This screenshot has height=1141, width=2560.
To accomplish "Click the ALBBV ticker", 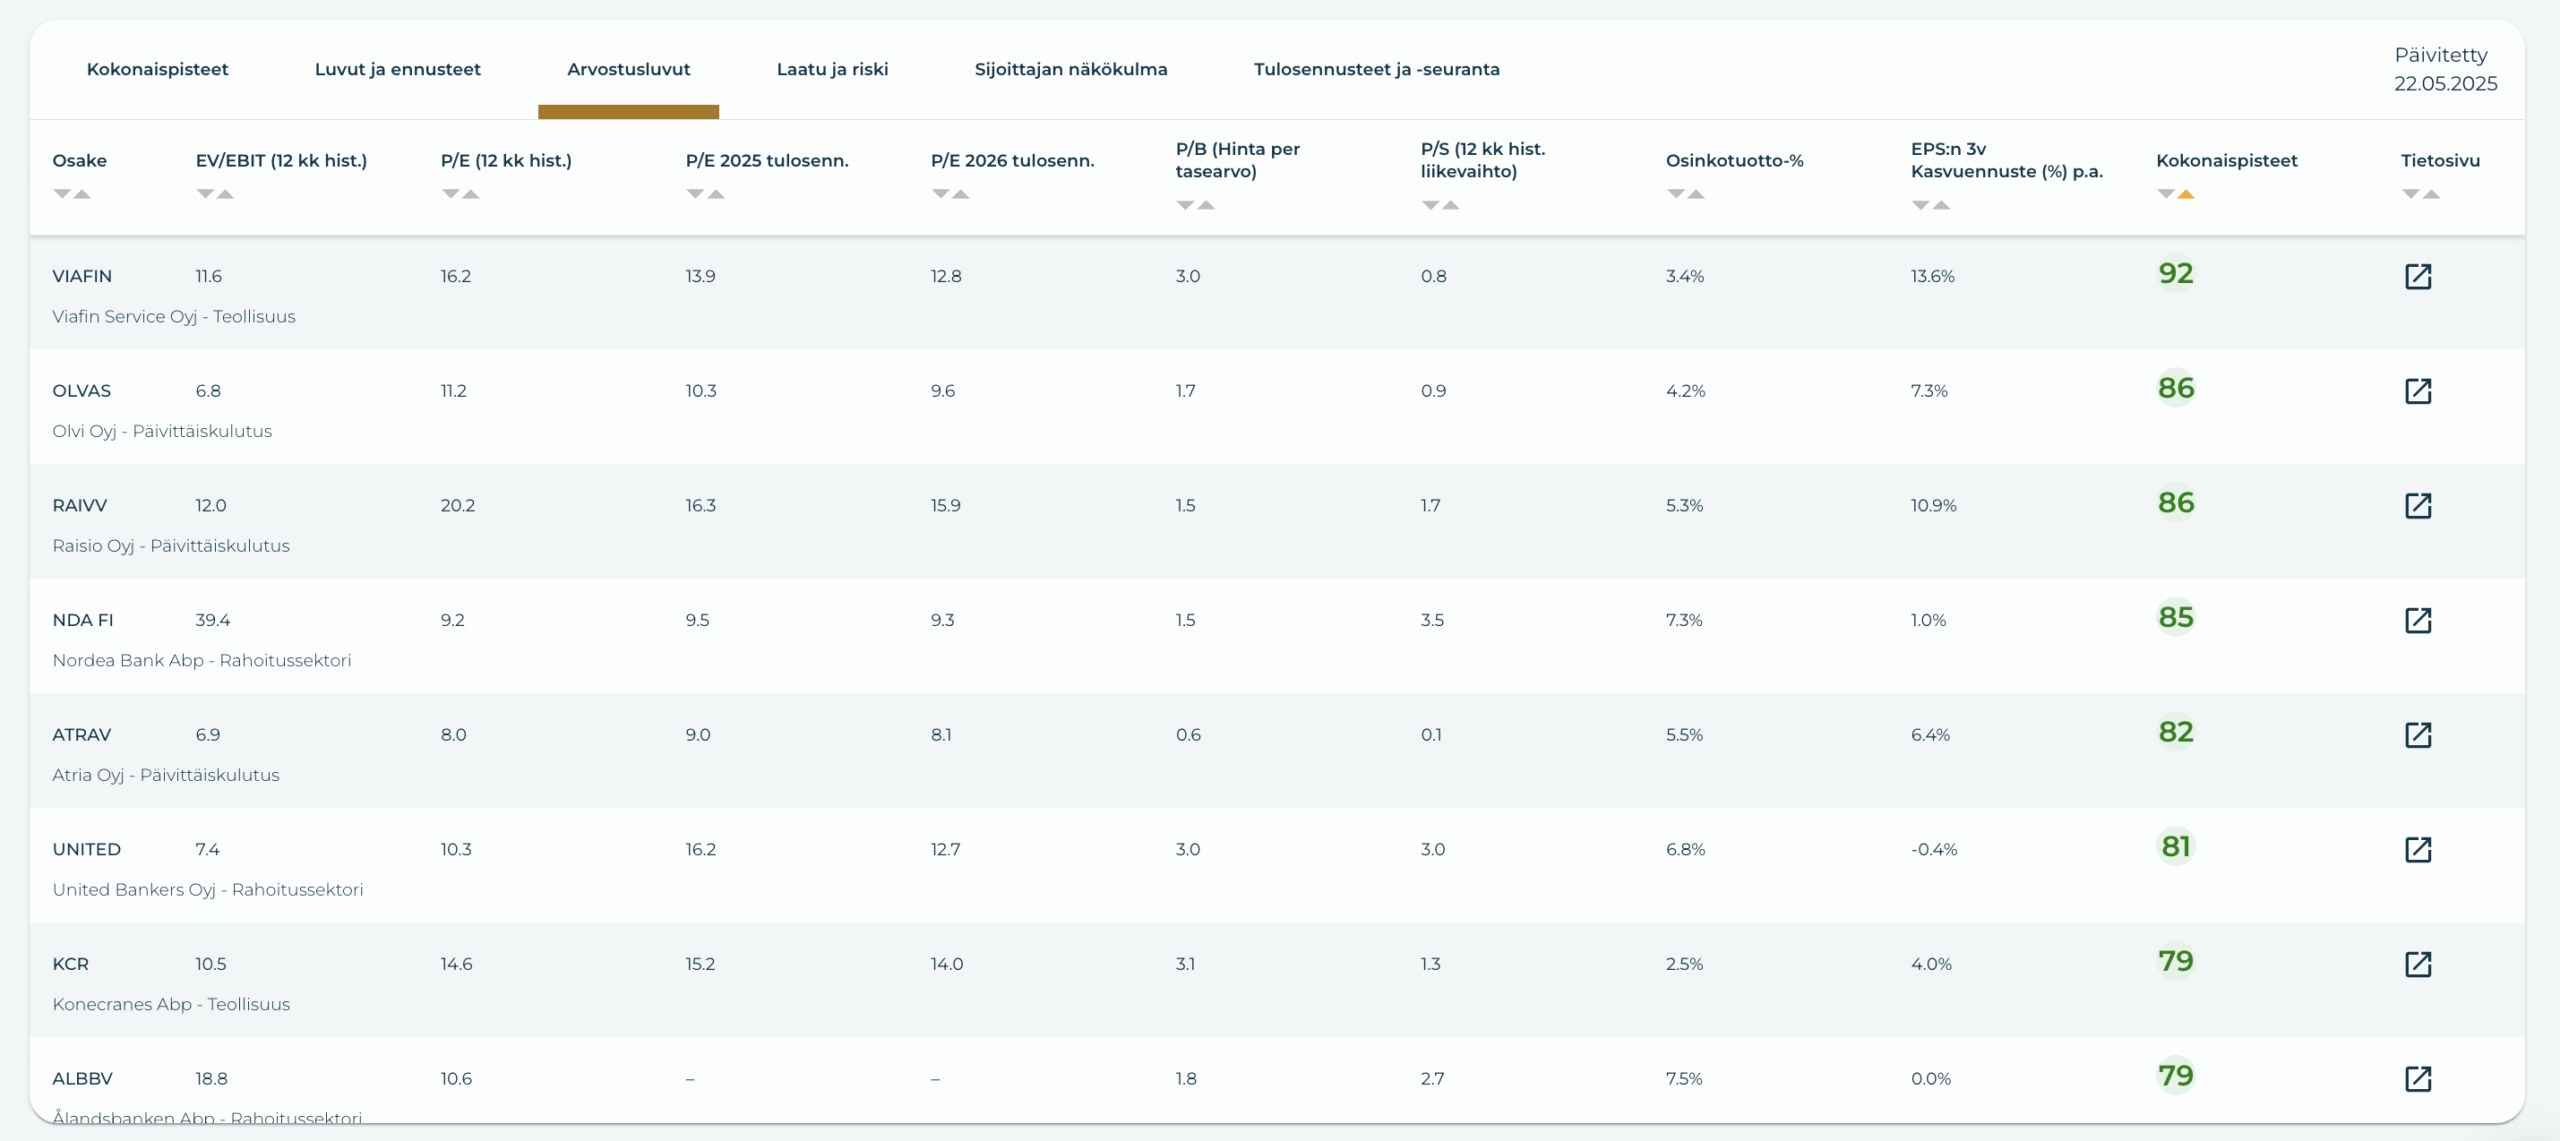I will click(82, 1078).
